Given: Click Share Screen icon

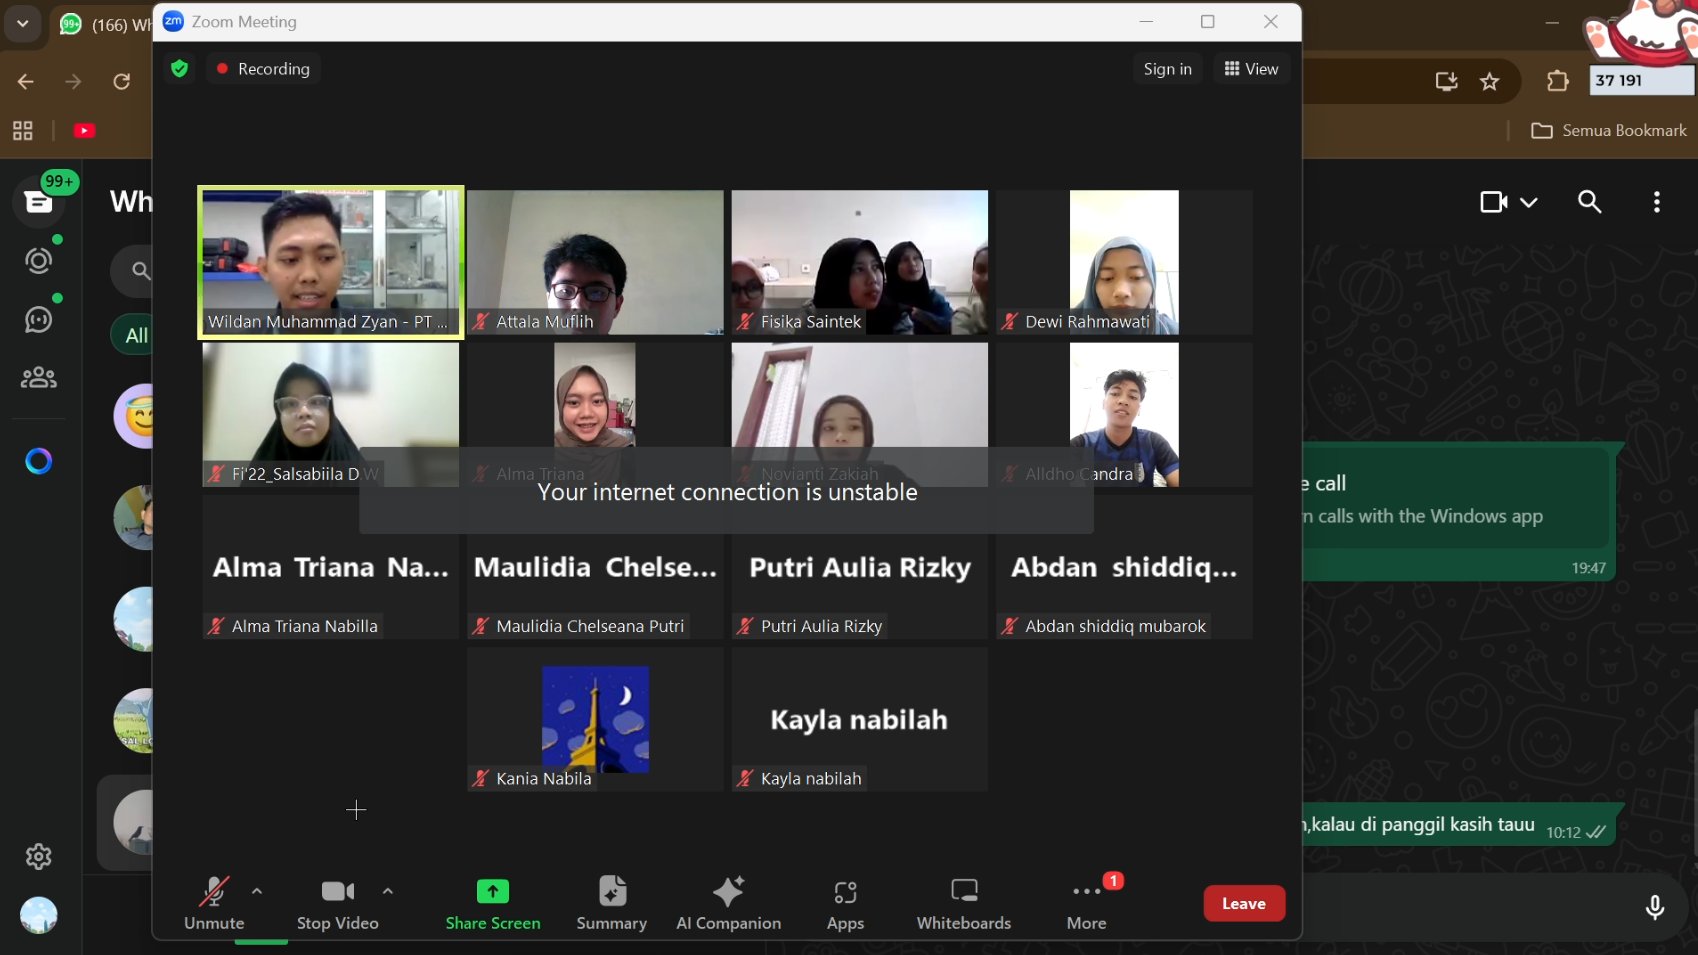Looking at the screenshot, I should tap(493, 891).
